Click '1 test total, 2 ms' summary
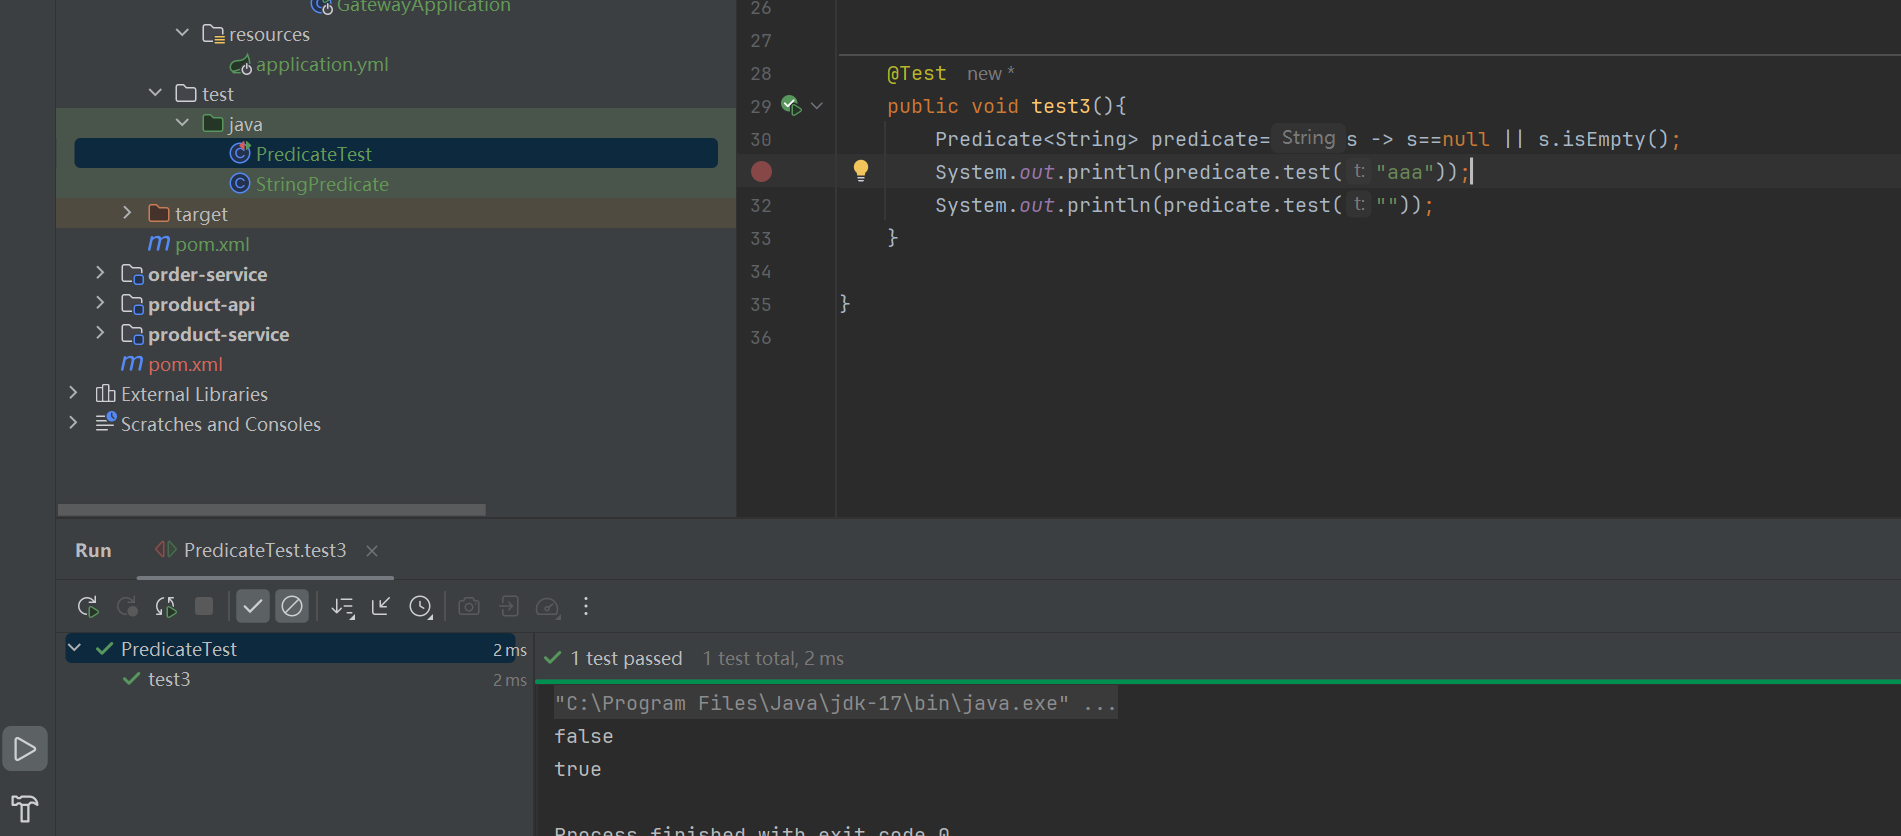 pos(773,658)
